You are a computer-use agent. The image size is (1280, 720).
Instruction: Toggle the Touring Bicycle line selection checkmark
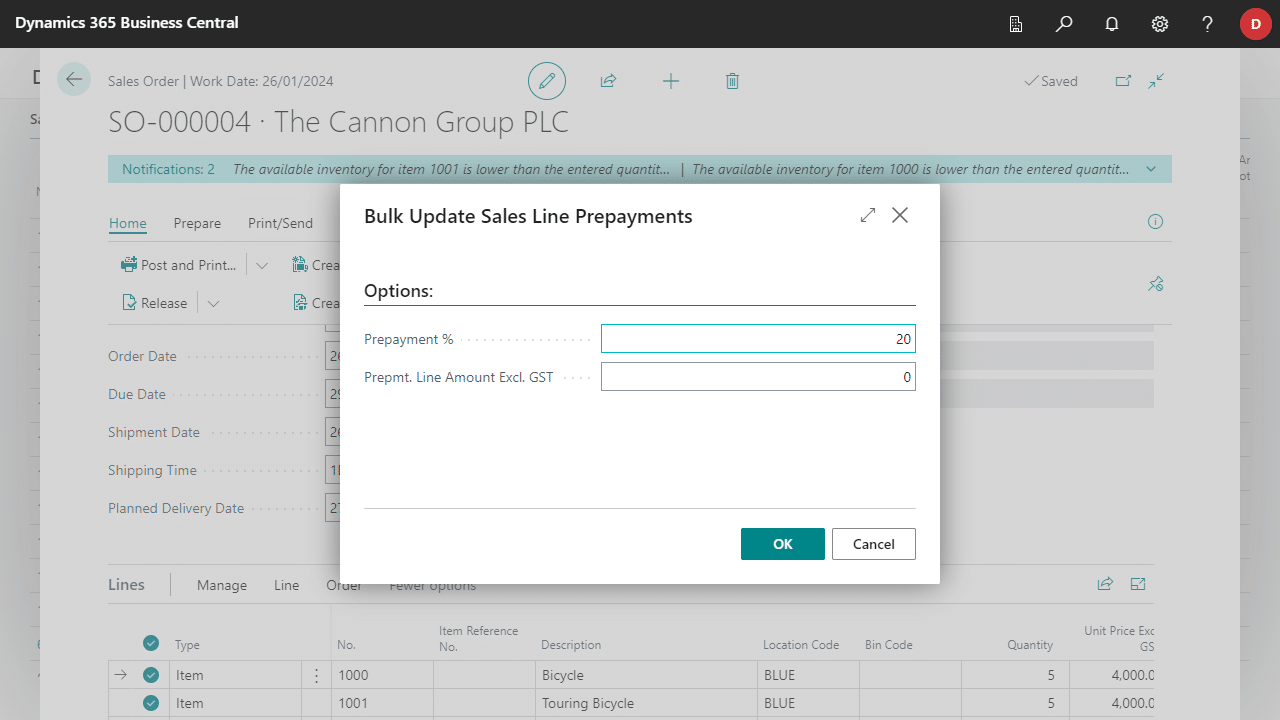point(151,703)
